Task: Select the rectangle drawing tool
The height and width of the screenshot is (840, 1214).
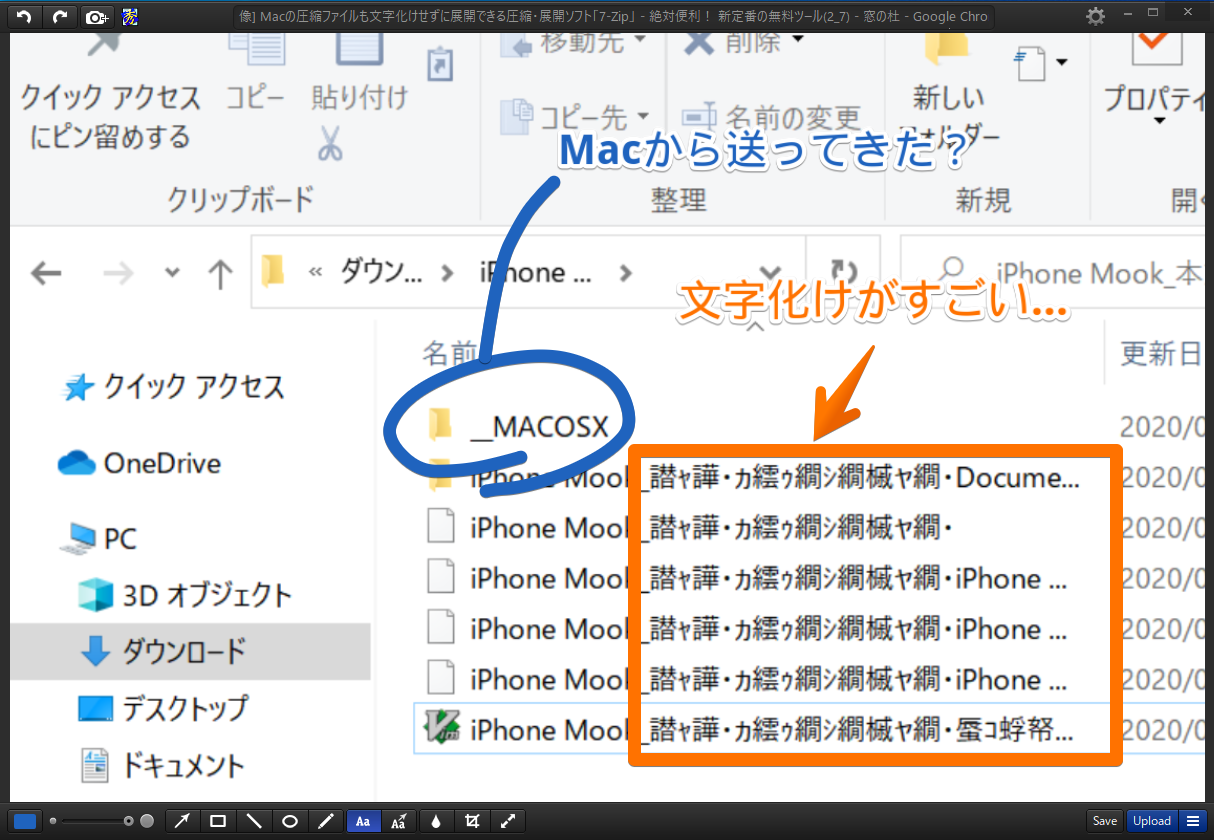Action: pos(218,820)
